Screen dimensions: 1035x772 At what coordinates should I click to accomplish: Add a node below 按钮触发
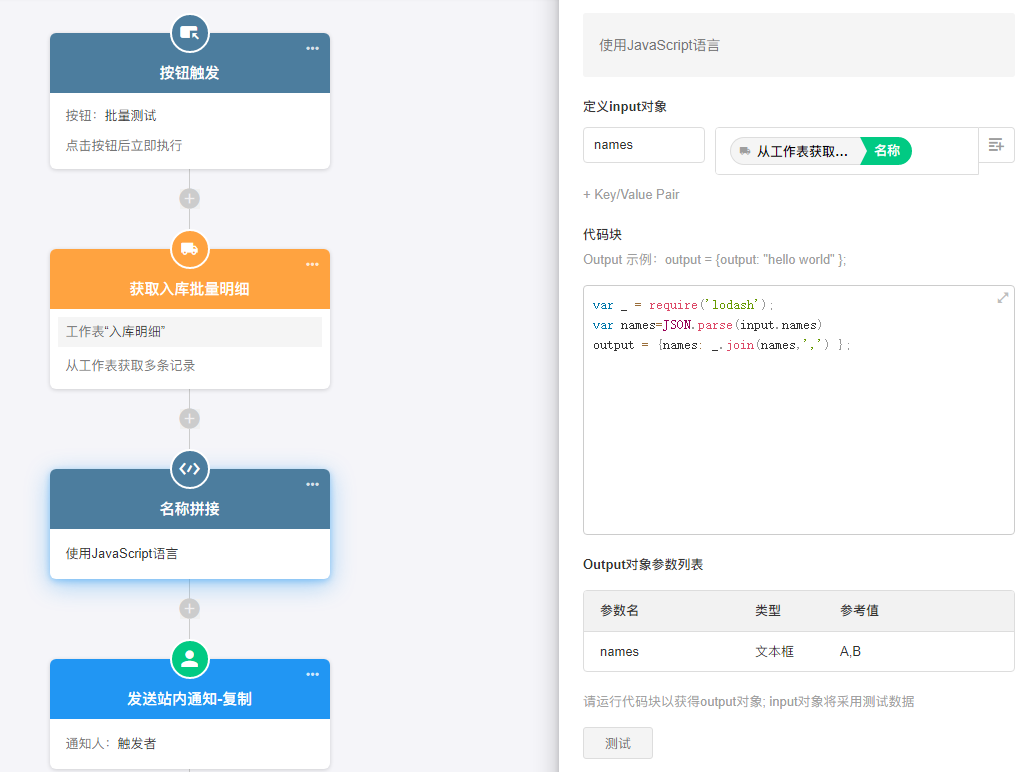tap(189, 198)
